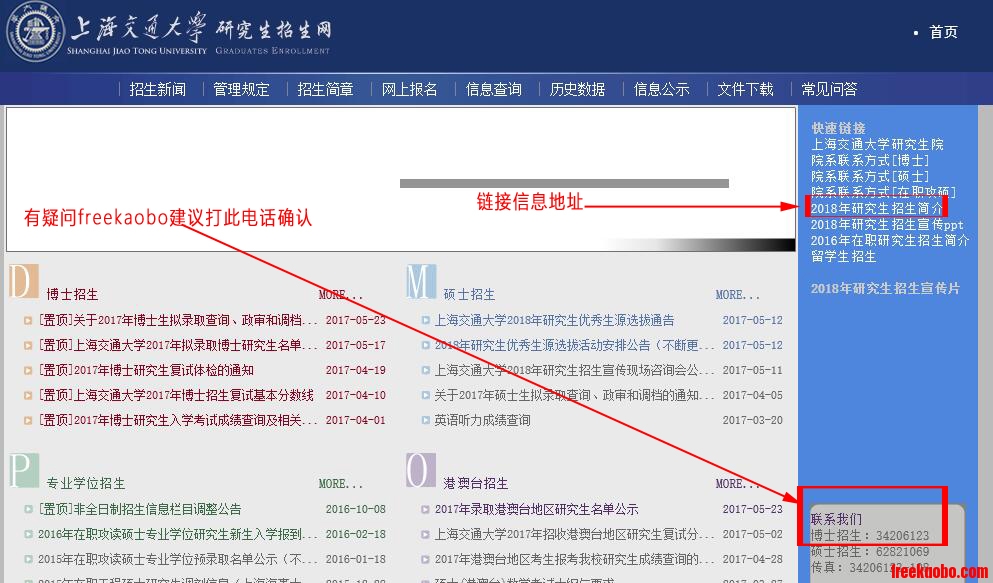
Task: Click MORE in the 专业学位招生 section
Action: pyautogui.click(x=341, y=484)
